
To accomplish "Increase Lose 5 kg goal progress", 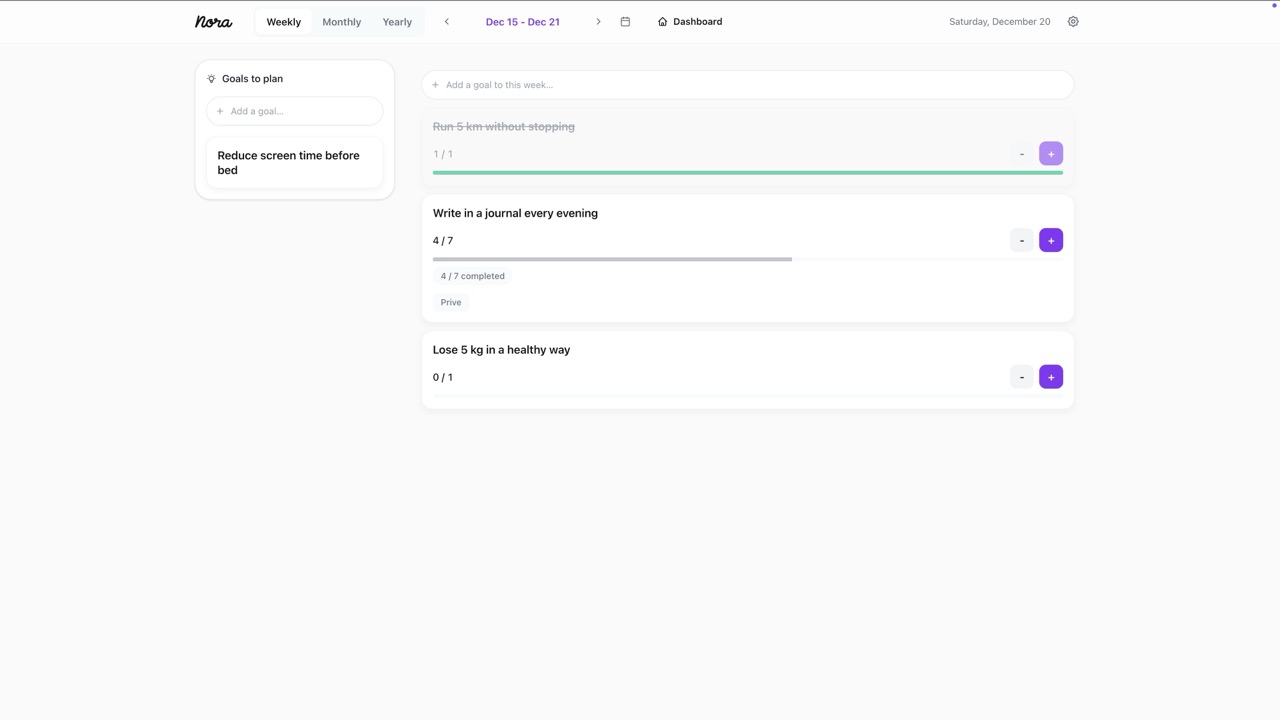I will click(1050, 377).
